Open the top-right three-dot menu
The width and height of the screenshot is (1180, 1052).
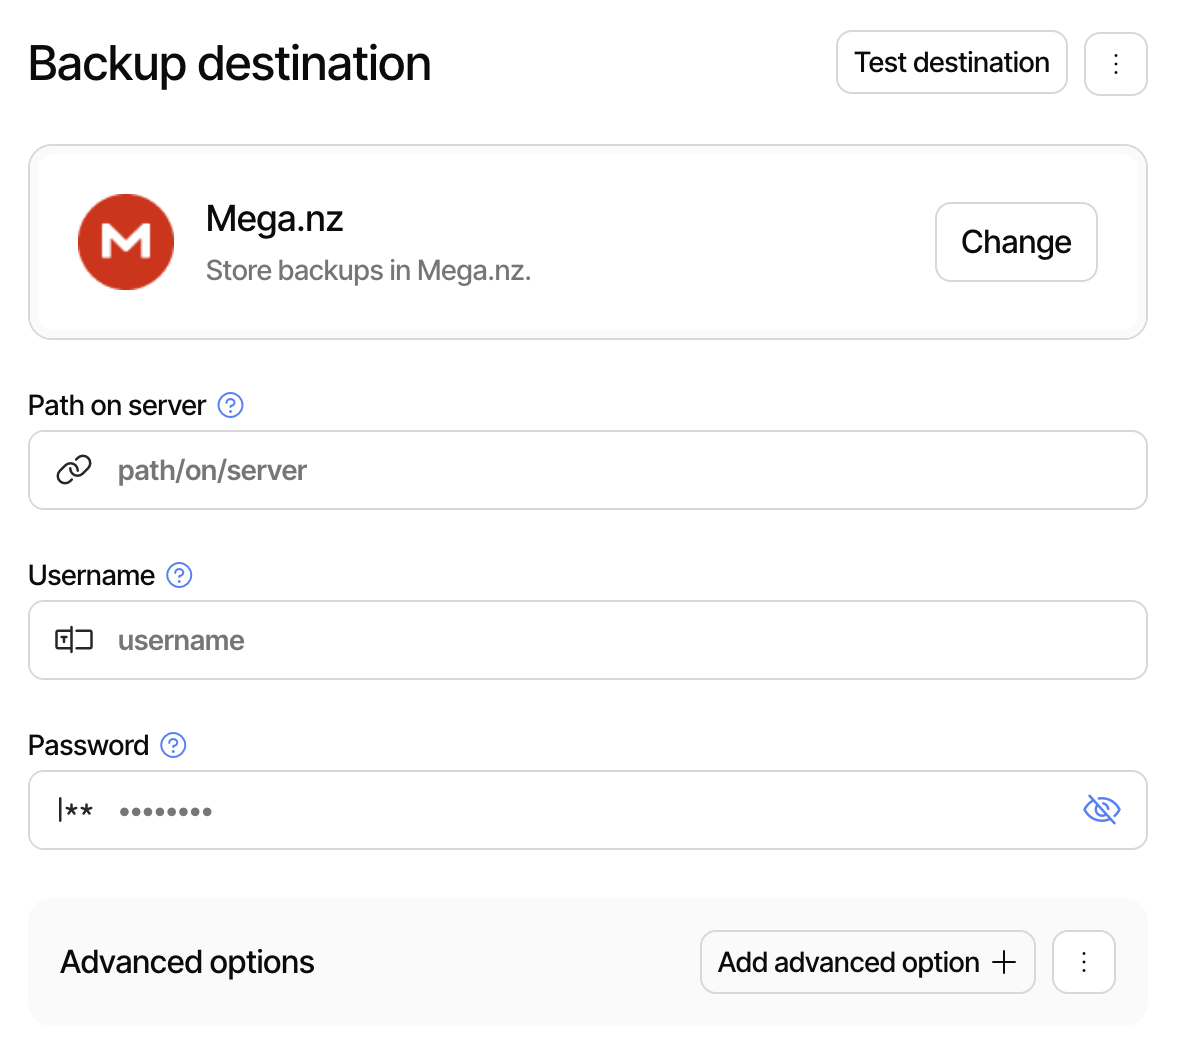[1116, 63]
